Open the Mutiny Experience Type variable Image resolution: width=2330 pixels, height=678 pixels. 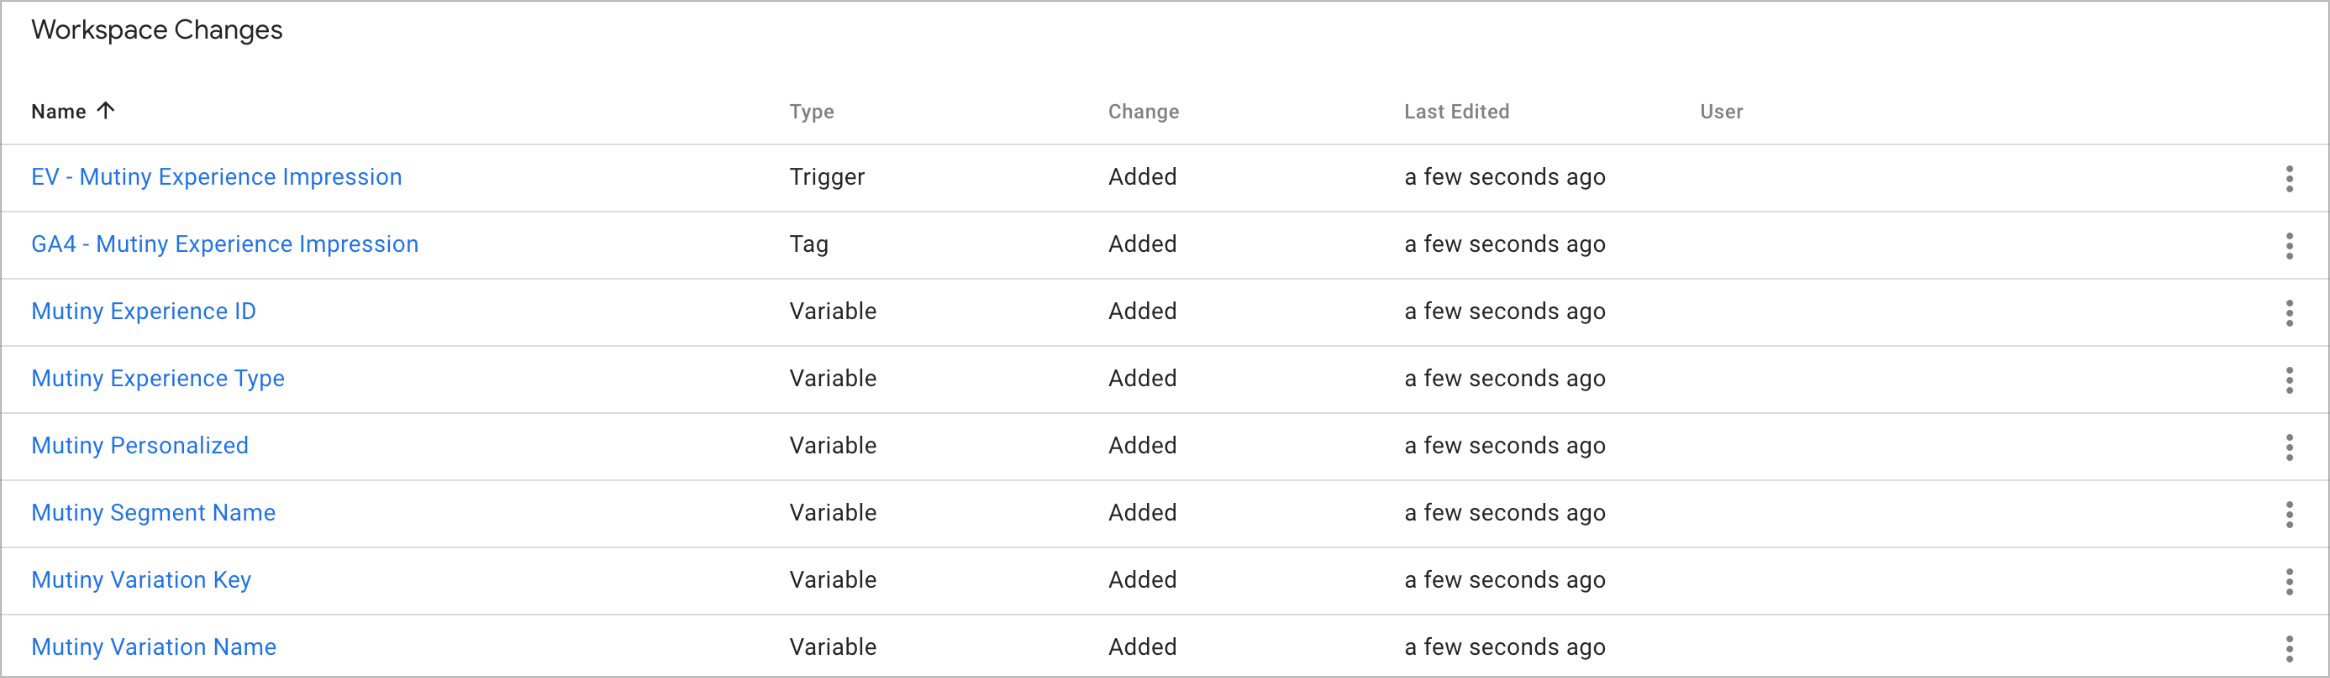[x=158, y=378]
